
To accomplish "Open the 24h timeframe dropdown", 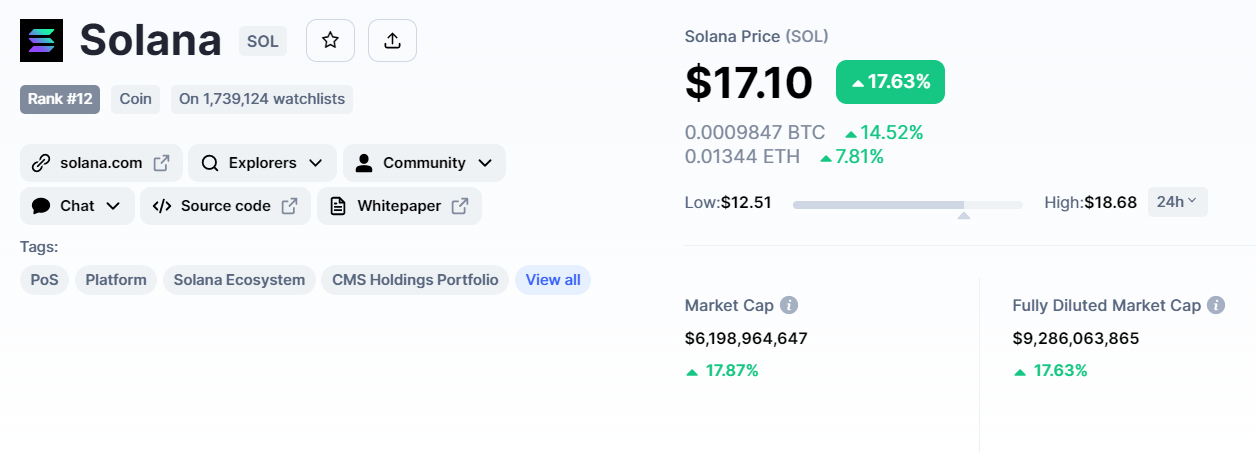I will tap(1178, 202).
